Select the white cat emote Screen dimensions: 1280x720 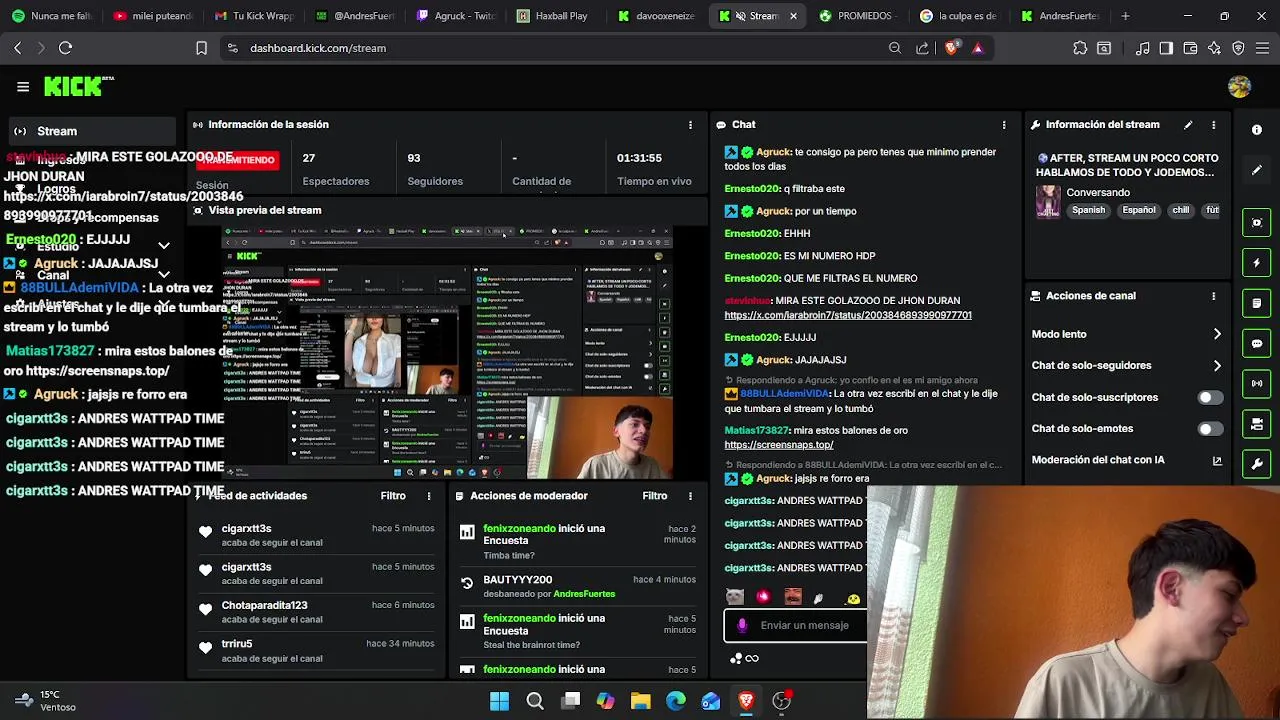[x=735, y=597]
